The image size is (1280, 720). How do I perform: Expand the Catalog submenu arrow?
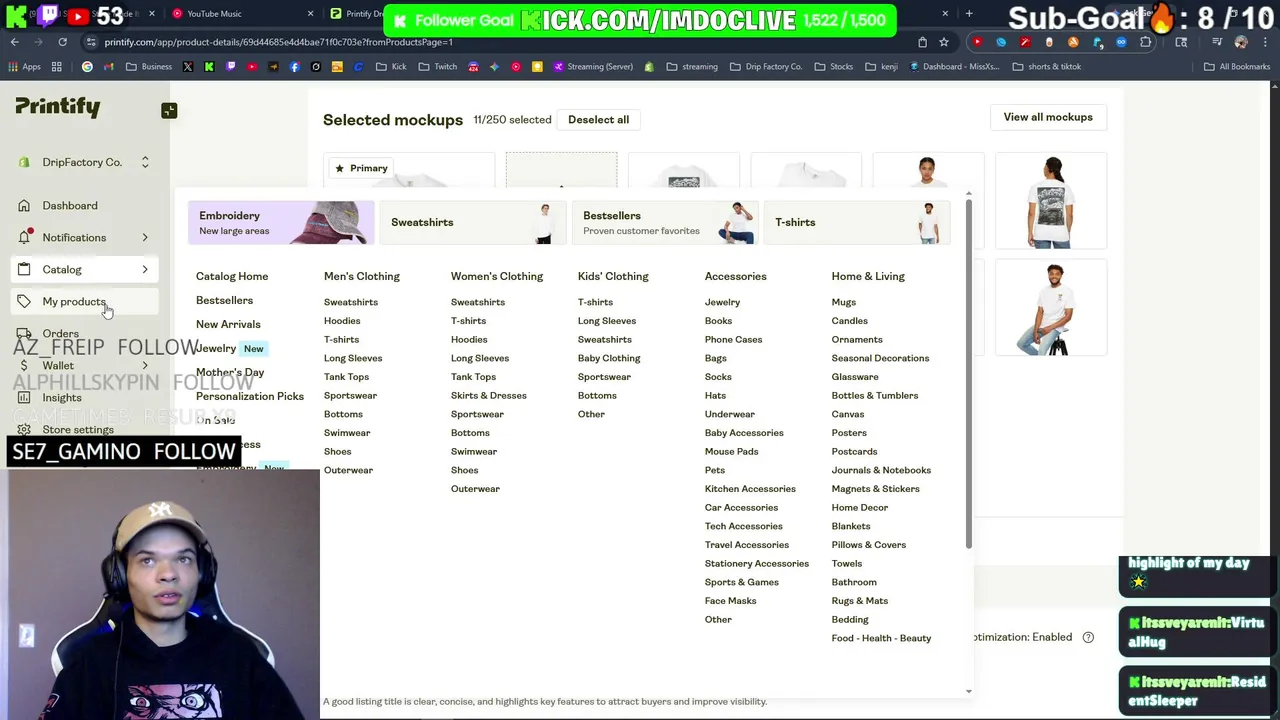click(x=145, y=270)
